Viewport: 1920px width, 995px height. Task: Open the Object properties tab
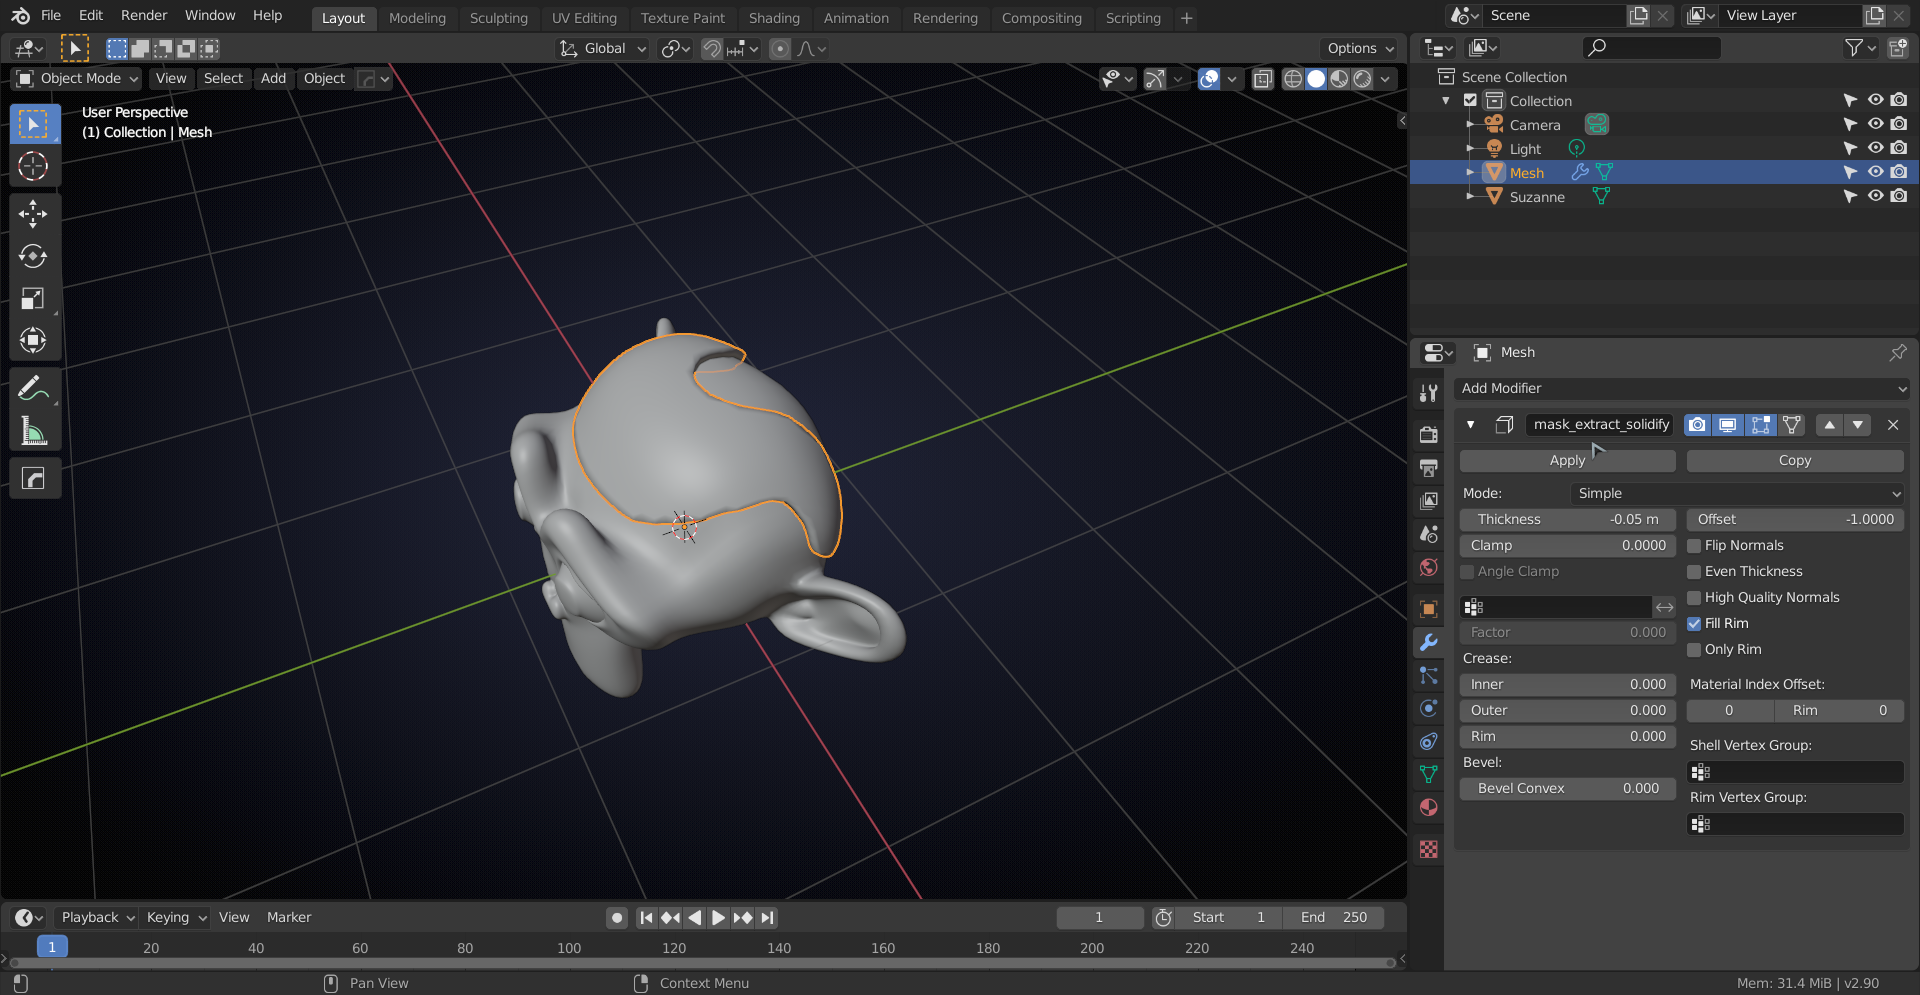coord(1429,609)
